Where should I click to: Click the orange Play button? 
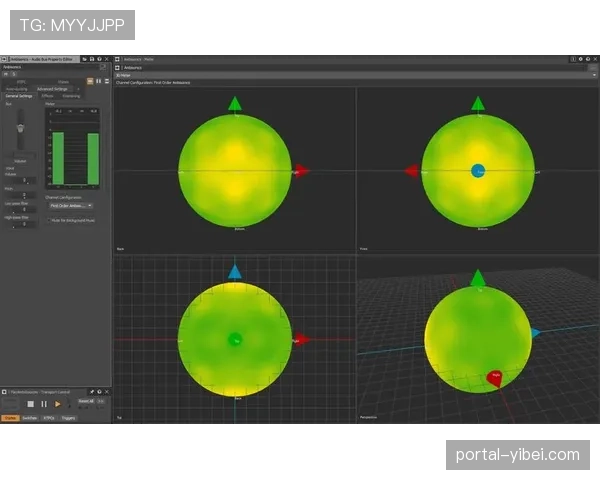pos(58,403)
